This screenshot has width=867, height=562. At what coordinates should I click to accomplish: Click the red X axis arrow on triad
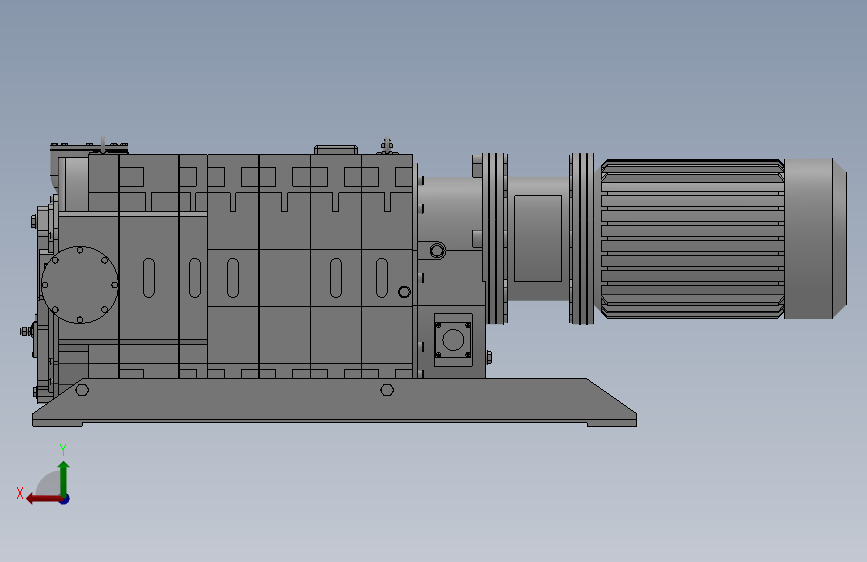tap(43, 499)
